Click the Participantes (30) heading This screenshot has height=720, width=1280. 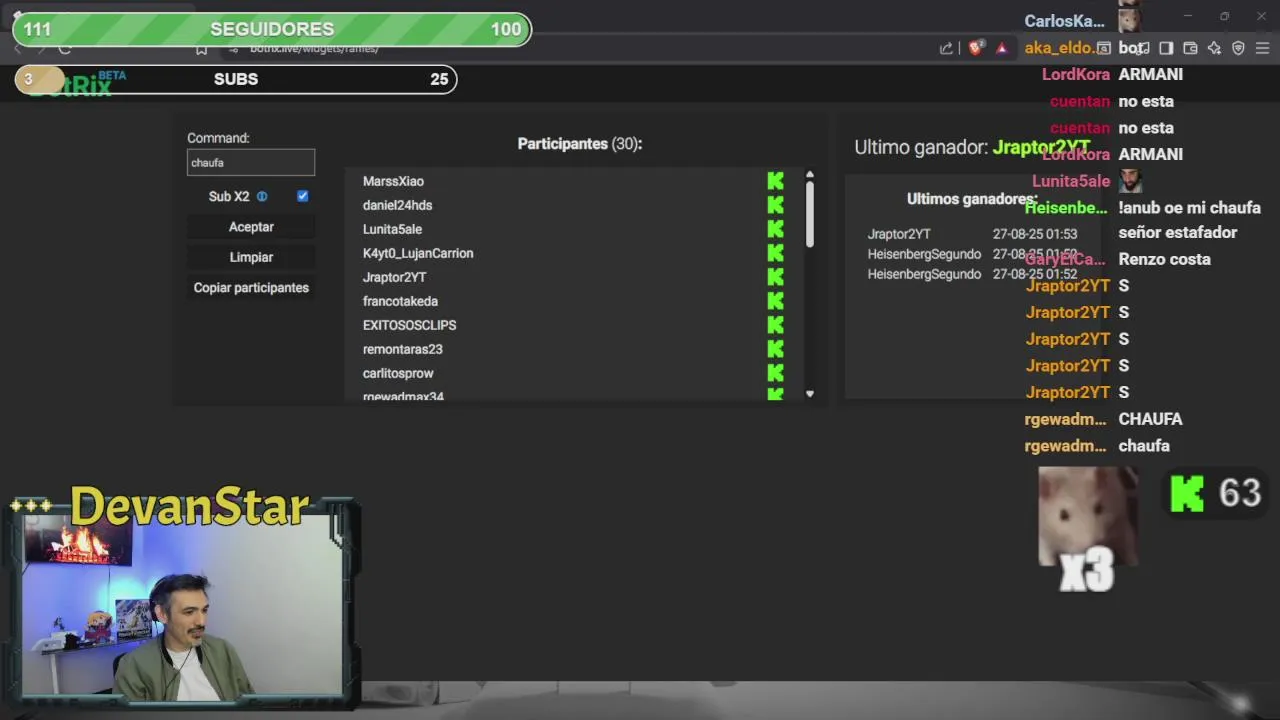point(580,144)
